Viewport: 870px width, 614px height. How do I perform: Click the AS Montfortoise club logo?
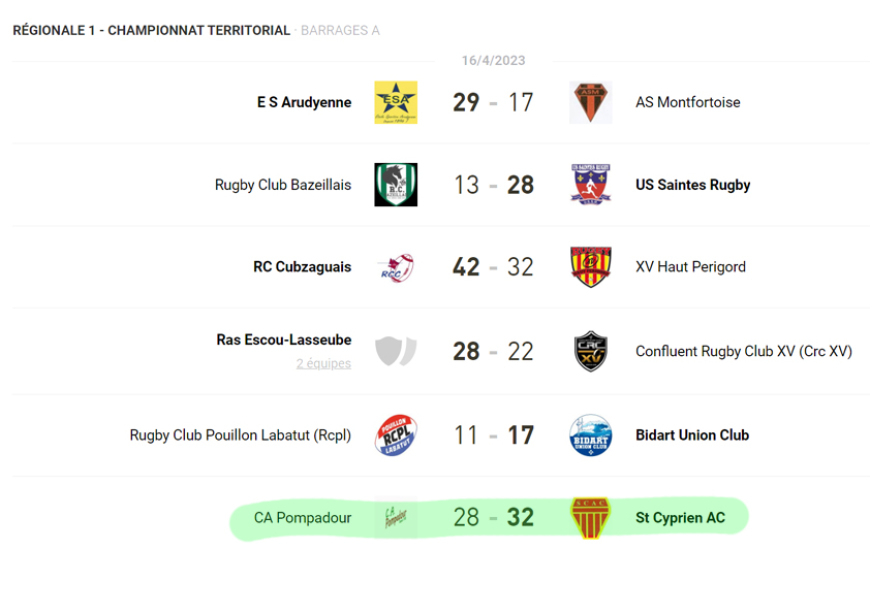pos(590,102)
